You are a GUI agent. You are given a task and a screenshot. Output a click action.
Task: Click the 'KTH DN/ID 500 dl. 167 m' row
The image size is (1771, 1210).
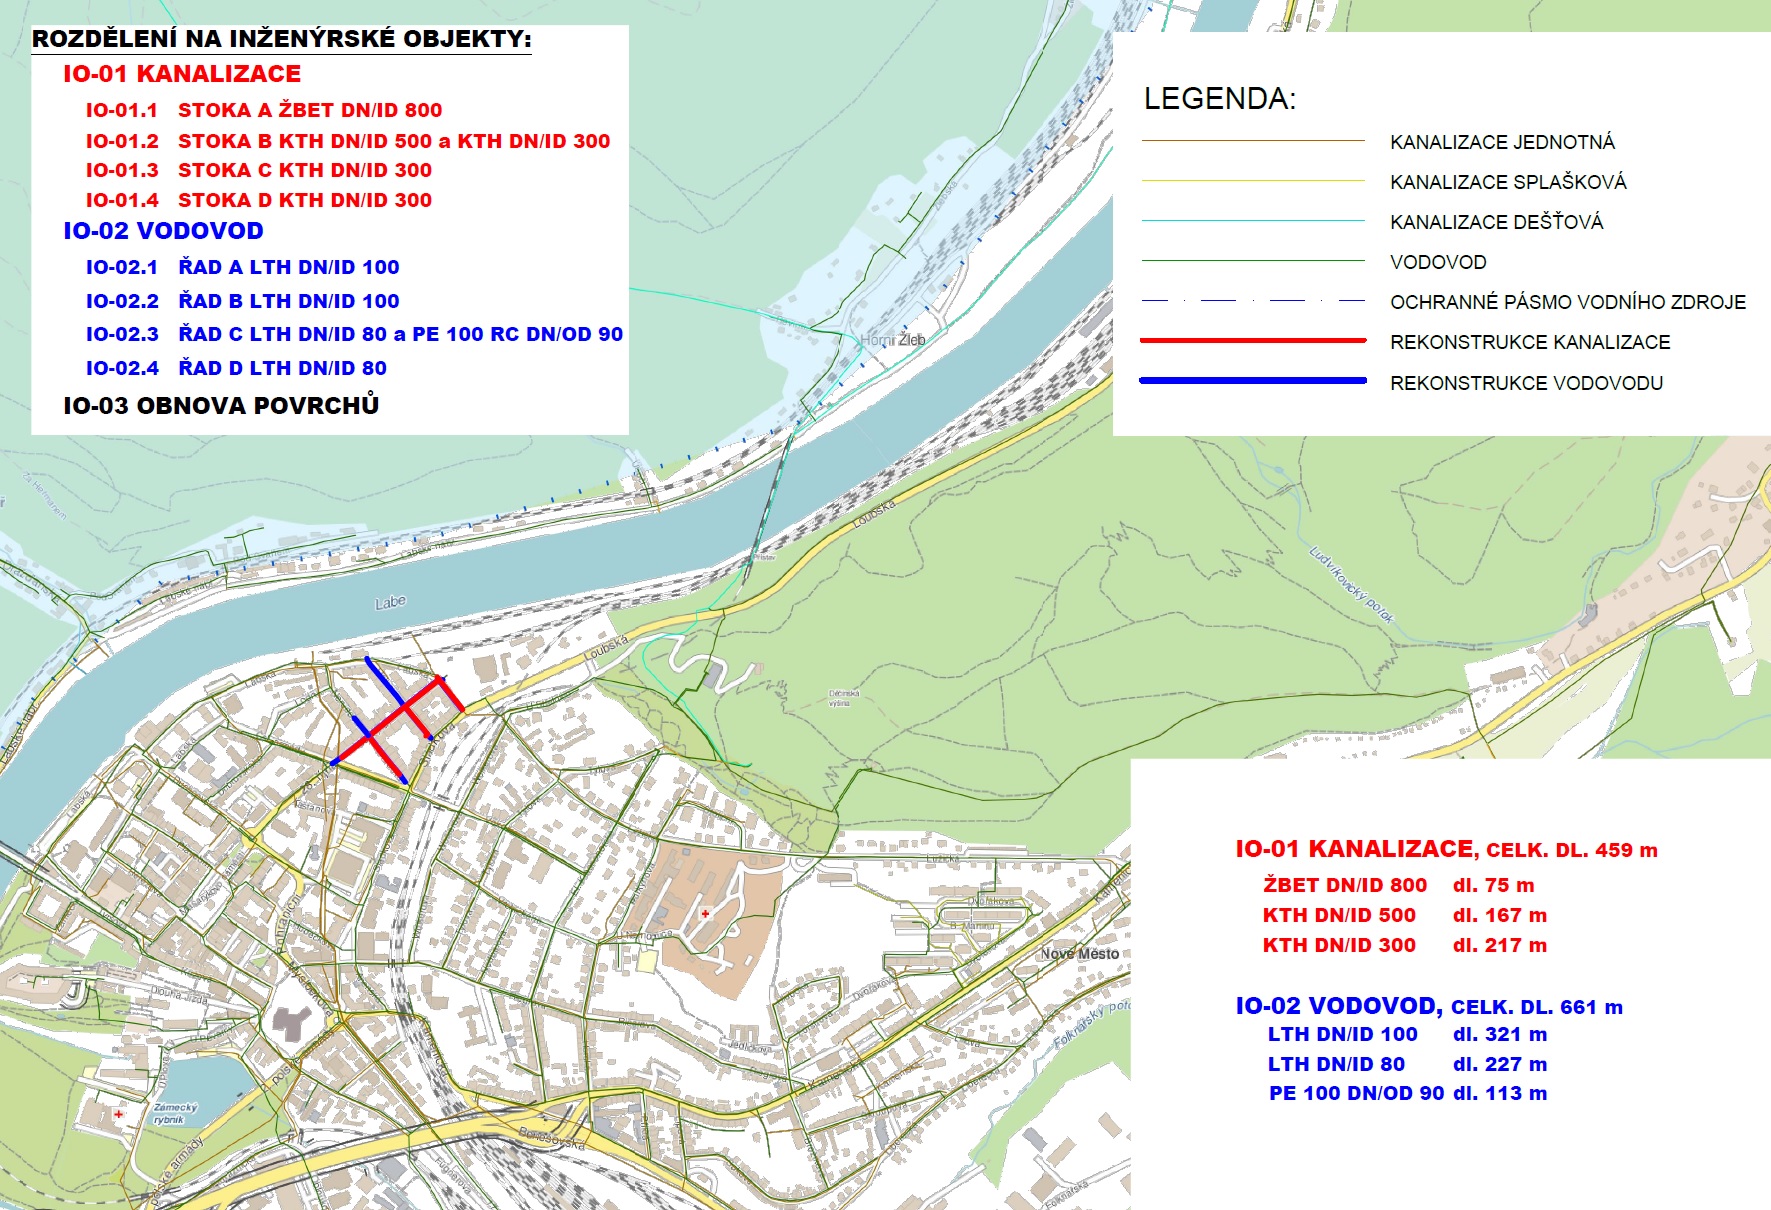1404,915
